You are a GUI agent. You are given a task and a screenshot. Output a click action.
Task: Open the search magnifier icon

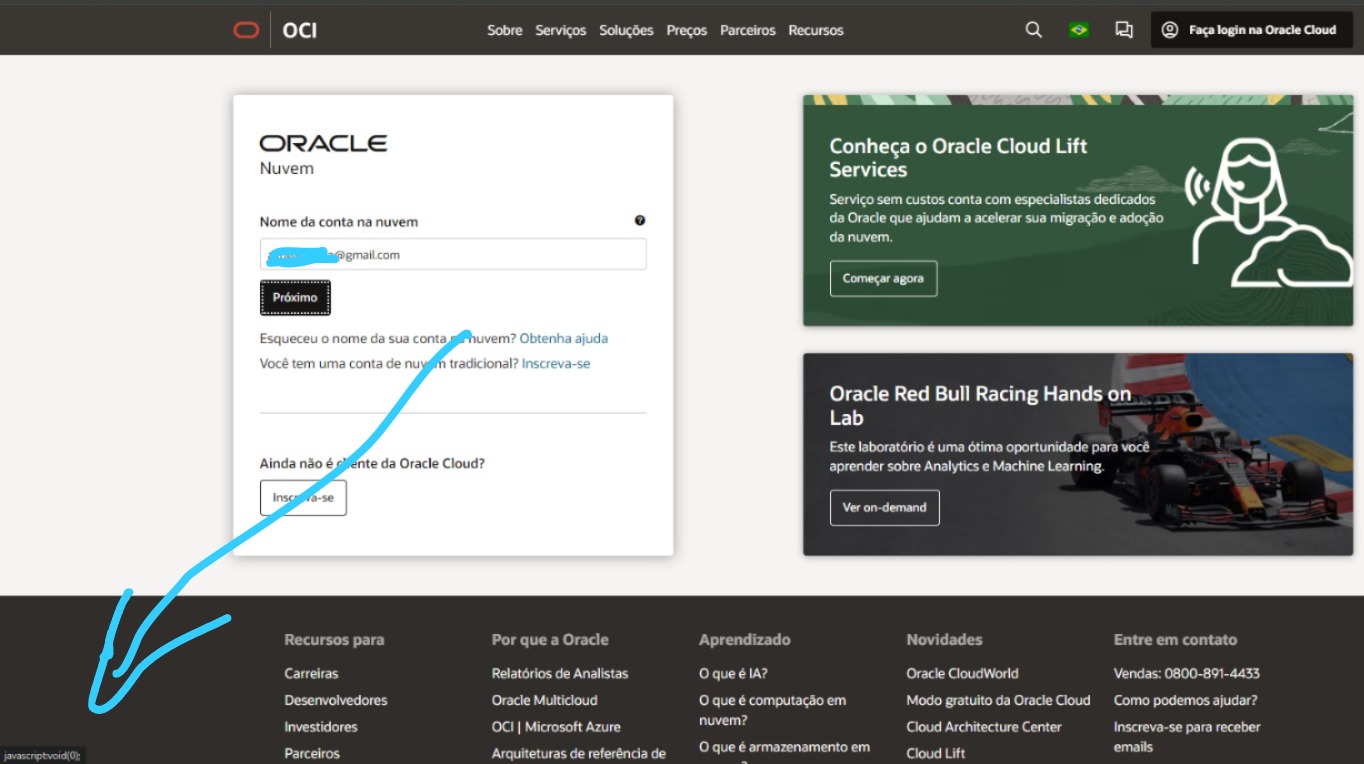(x=1034, y=30)
